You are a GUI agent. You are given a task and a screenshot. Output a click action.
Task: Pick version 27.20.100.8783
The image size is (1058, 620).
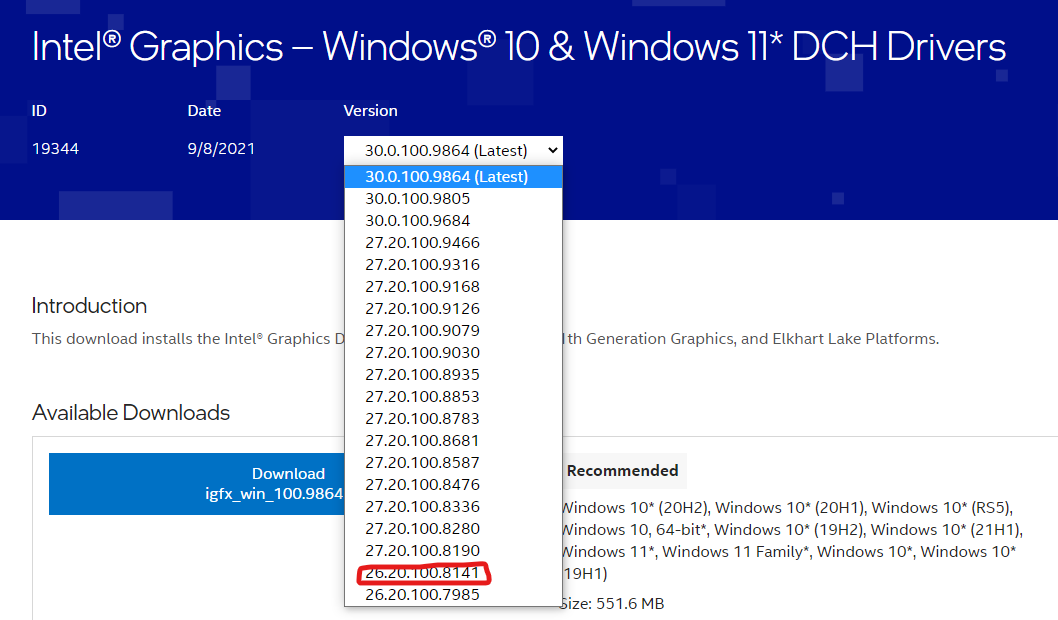tap(453, 418)
